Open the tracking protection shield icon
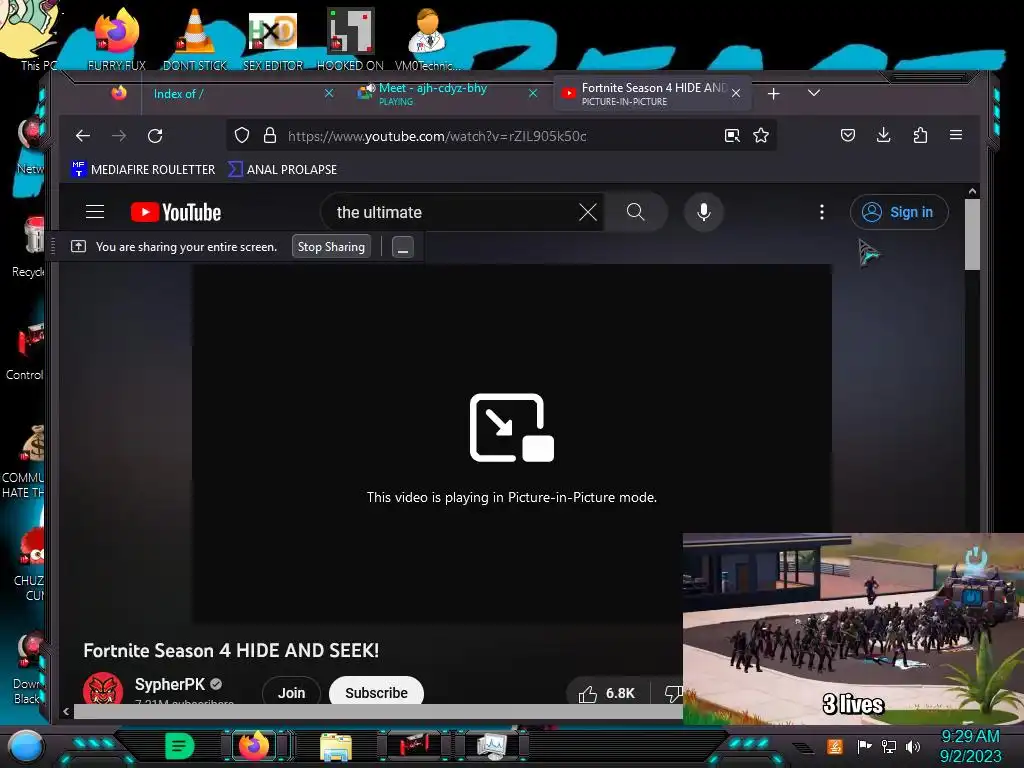This screenshot has height=768, width=1024. pyautogui.click(x=242, y=135)
